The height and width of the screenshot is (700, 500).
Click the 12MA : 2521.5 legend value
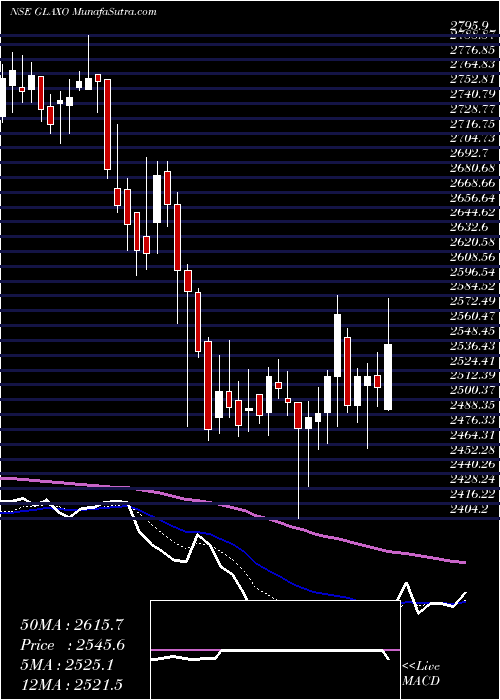coord(72,685)
